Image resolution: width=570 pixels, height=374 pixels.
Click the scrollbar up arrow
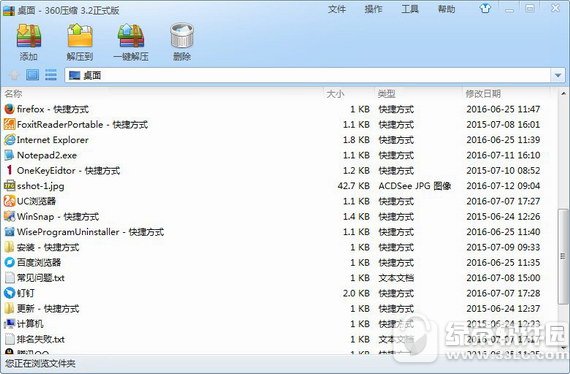[x=563, y=93]
